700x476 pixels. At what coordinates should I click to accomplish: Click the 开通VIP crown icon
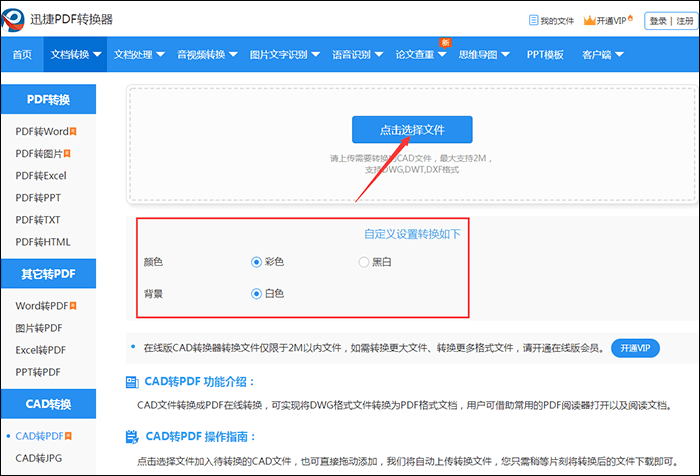pyautogui.click(x=589, y=20)
